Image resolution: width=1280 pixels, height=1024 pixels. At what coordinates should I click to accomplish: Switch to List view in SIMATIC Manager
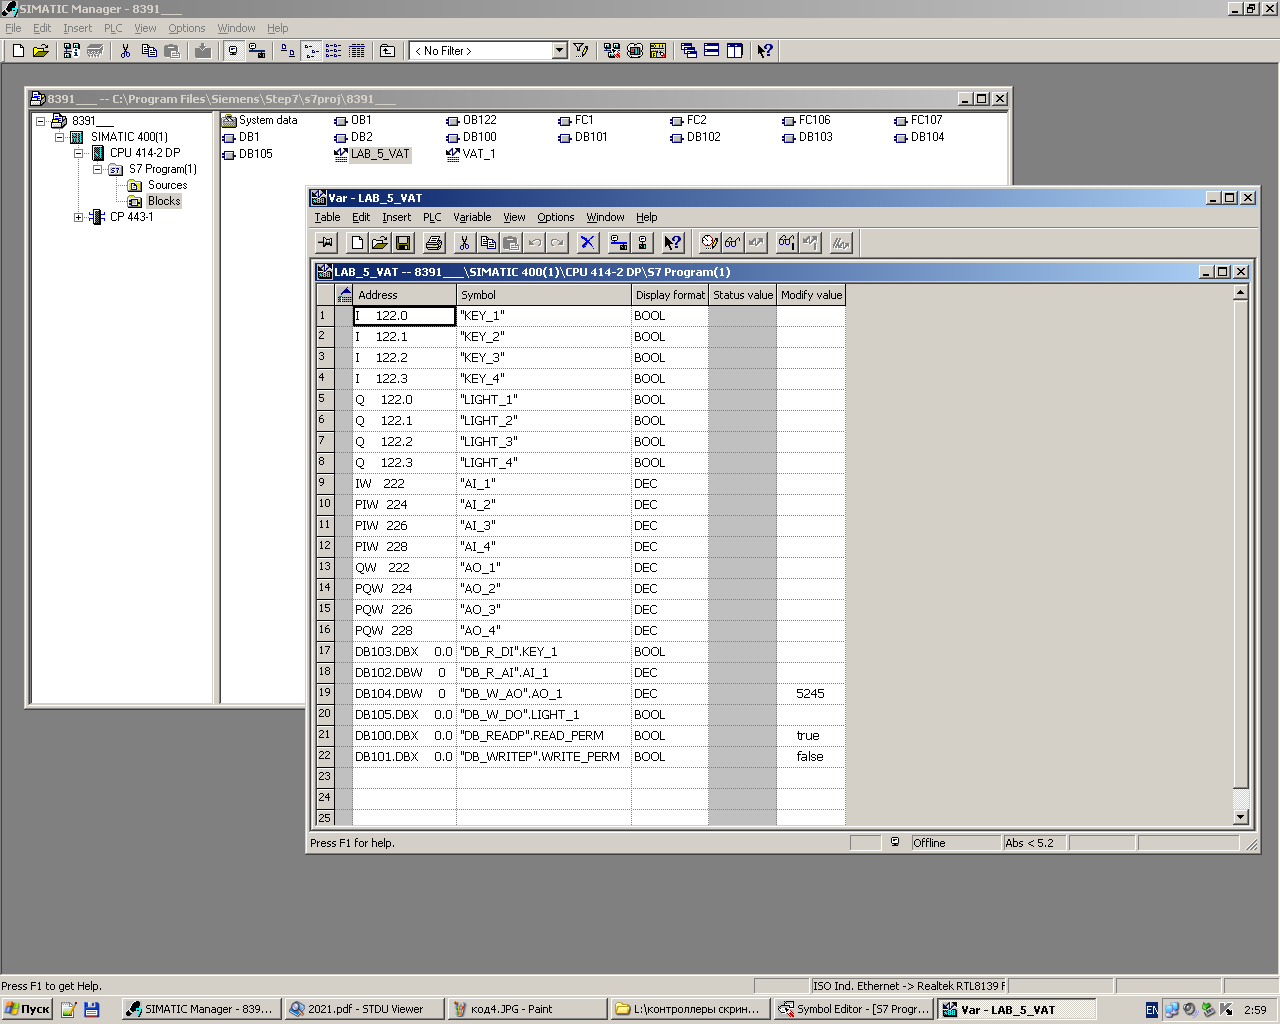[x=334, y=51]
